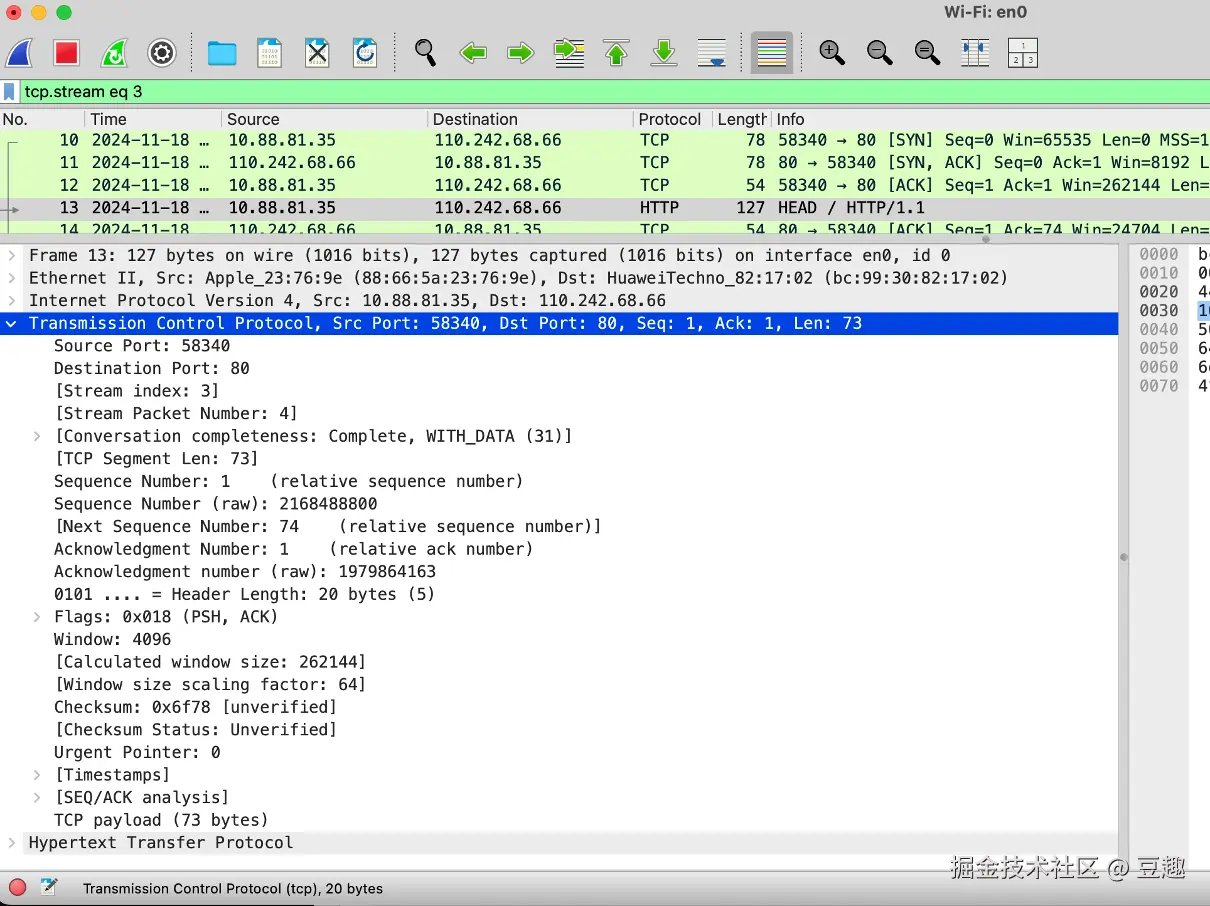Go forward with the green right arrow

[x=520, y=53]
